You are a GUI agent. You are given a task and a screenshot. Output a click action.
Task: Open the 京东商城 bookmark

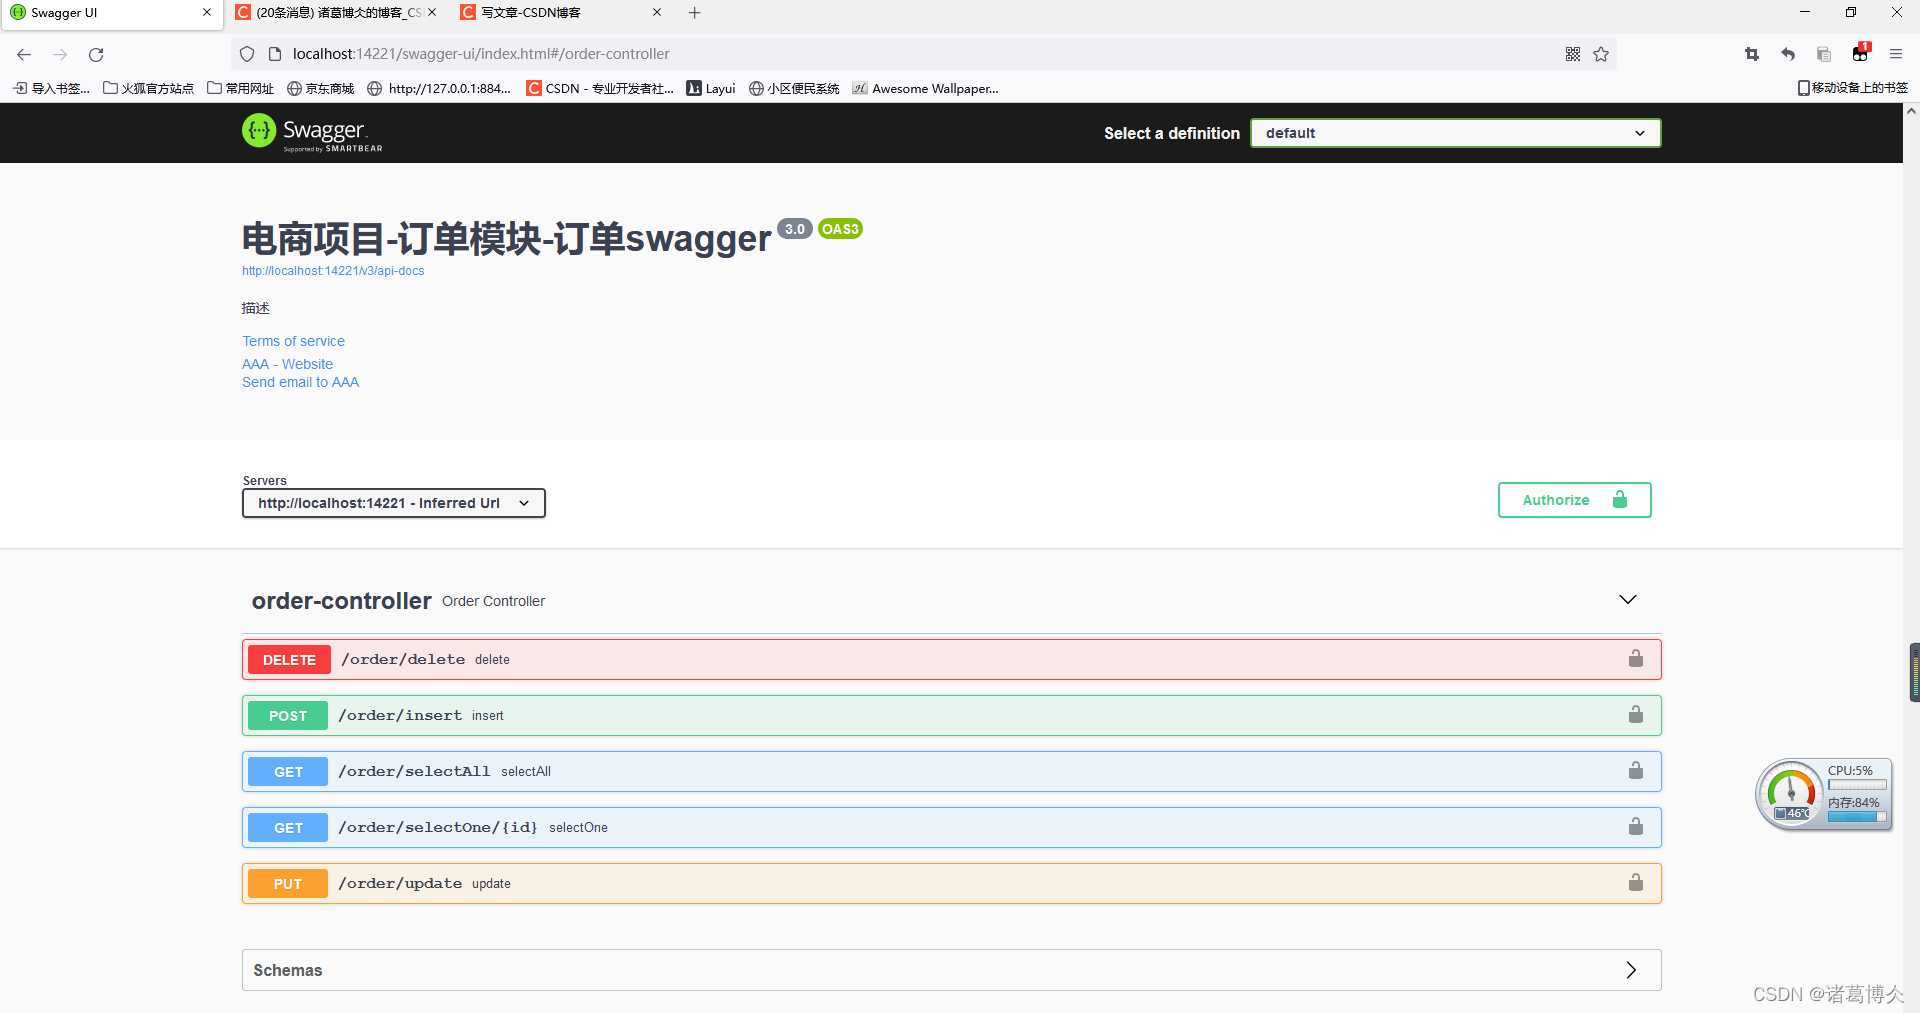[x=320, y=88]
